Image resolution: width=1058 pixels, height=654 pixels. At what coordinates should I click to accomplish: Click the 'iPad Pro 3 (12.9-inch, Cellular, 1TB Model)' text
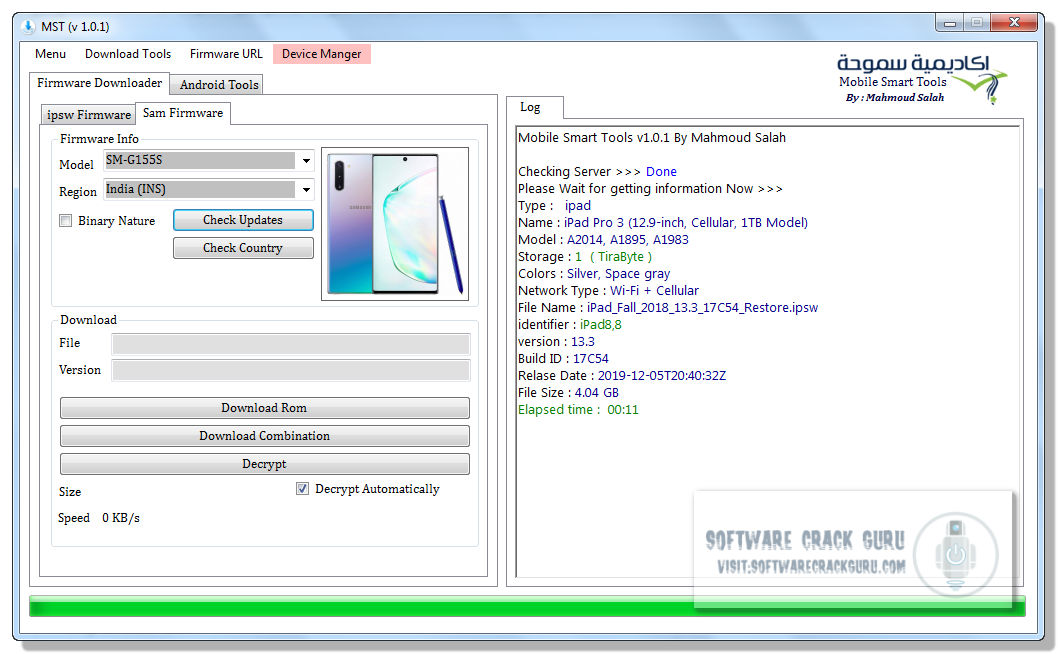coord(686,223)
